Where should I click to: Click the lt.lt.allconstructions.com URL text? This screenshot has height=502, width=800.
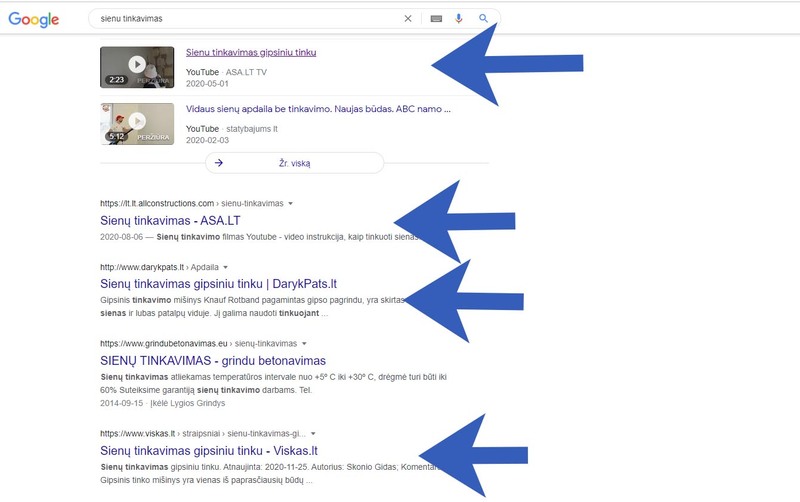point(191,203)
